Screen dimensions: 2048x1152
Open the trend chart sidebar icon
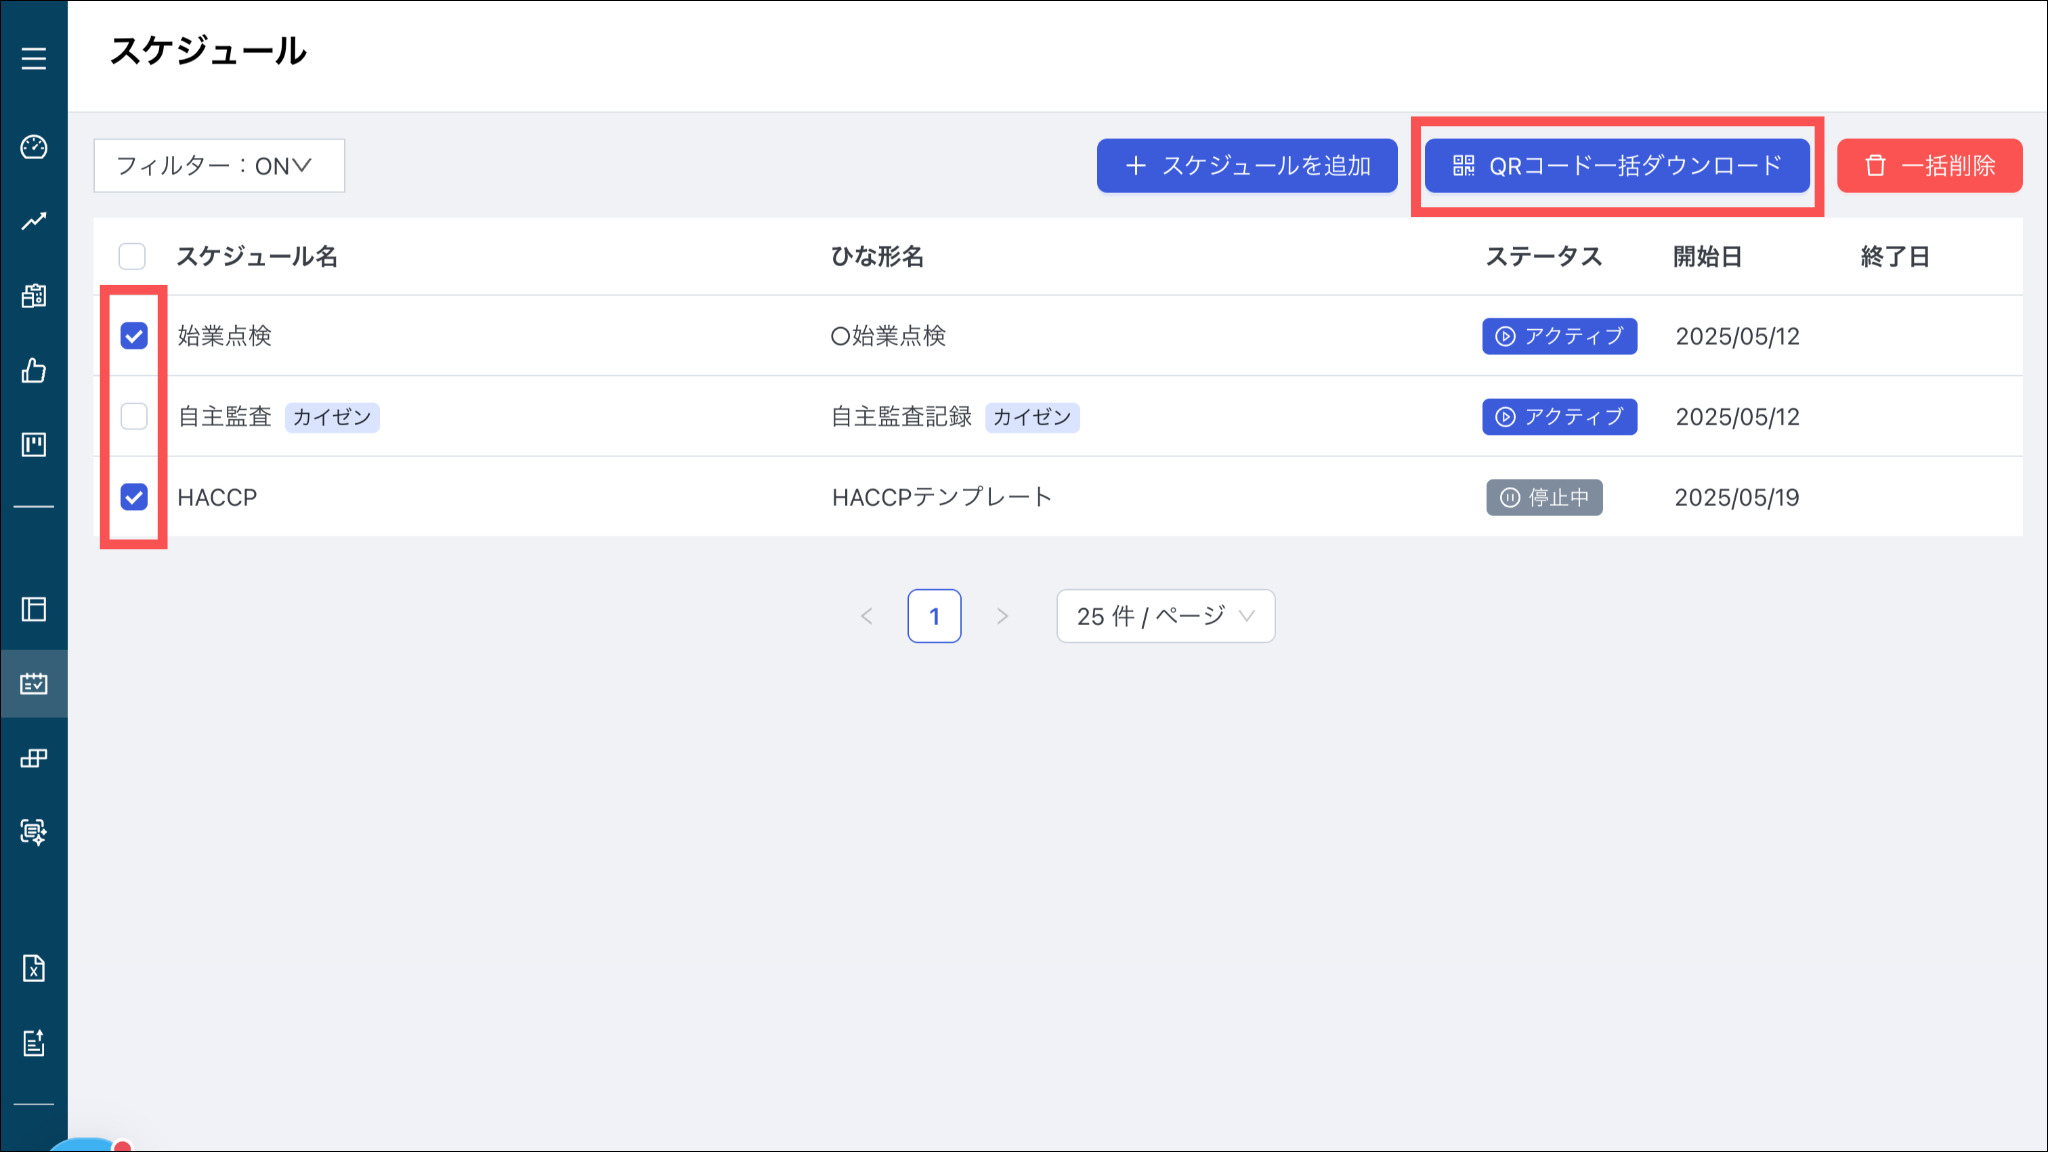click(34, 221)
